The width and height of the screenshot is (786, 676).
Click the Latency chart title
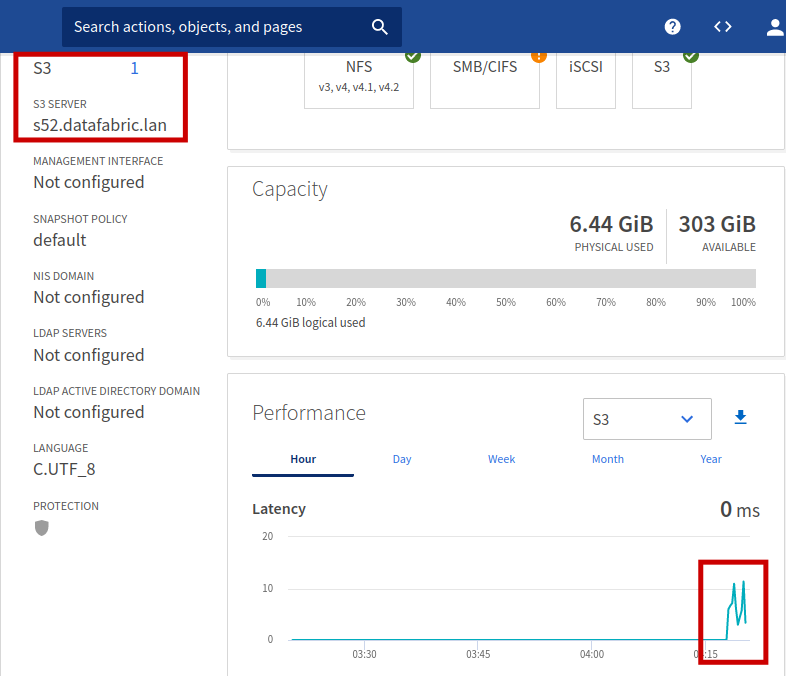point(279,509)
